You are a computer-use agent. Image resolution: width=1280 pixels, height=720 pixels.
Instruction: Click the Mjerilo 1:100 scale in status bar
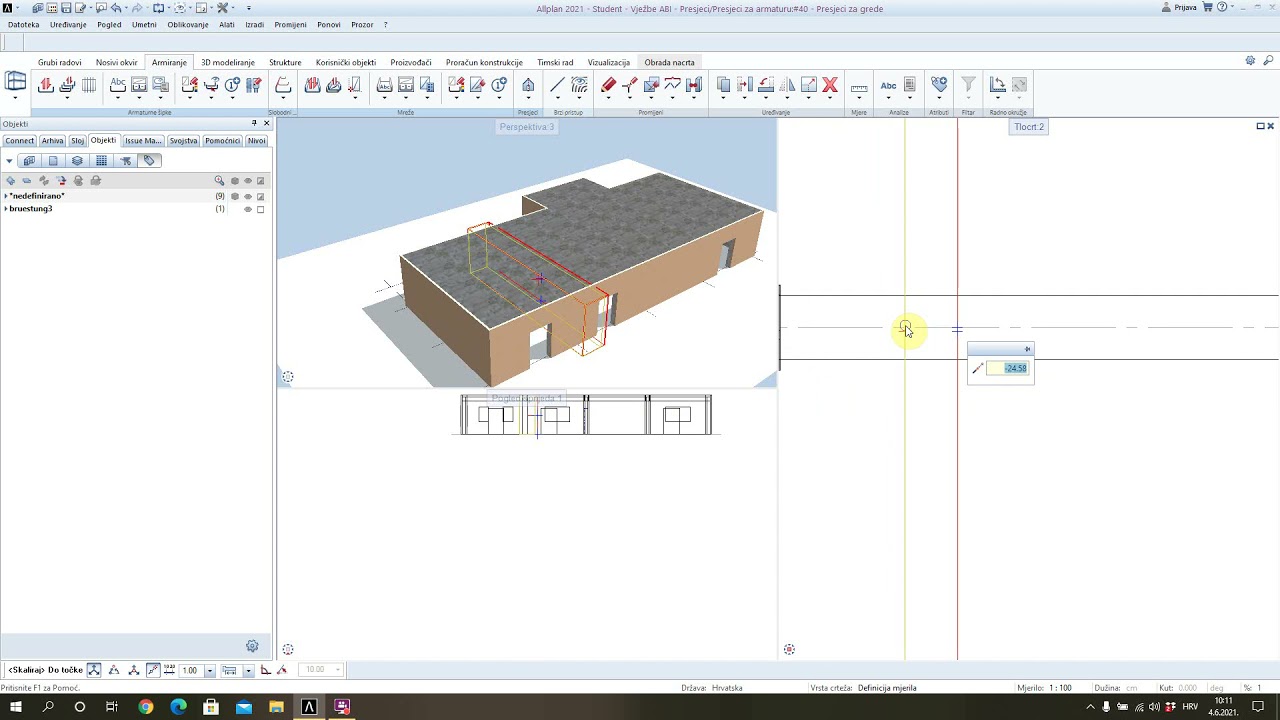1044,688
